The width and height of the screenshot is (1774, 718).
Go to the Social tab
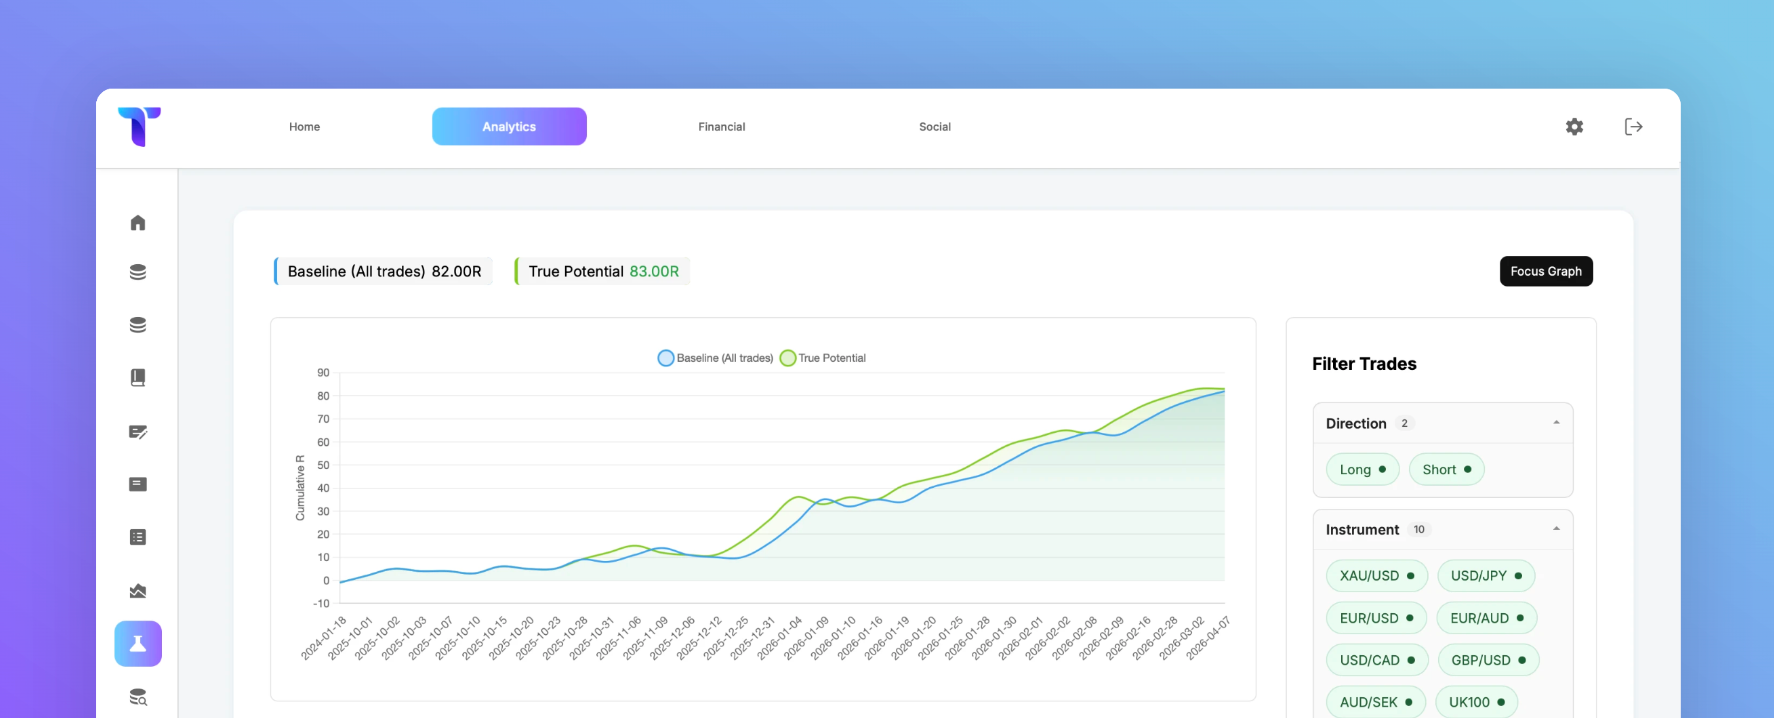tap(935, 127)
